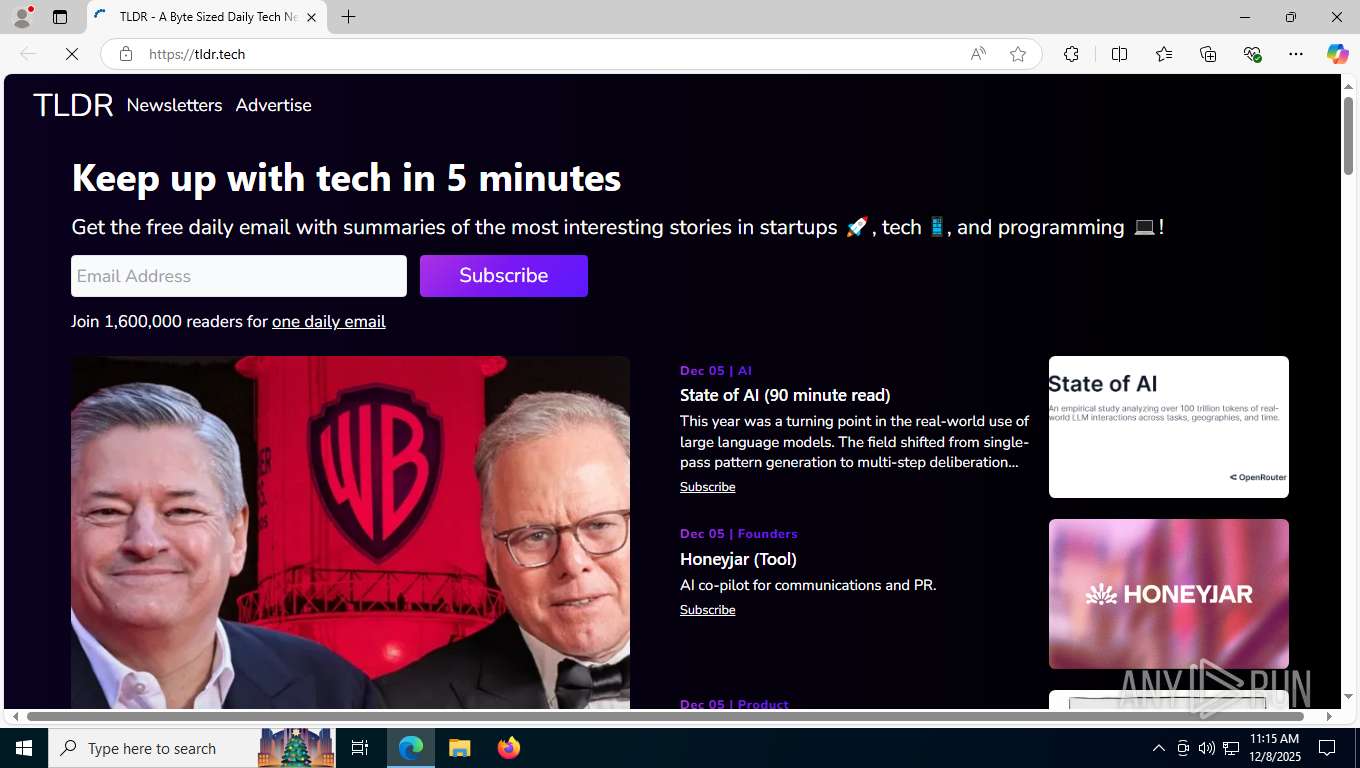Switch to Microsoft Edge on the taskbar

(411, 748)
